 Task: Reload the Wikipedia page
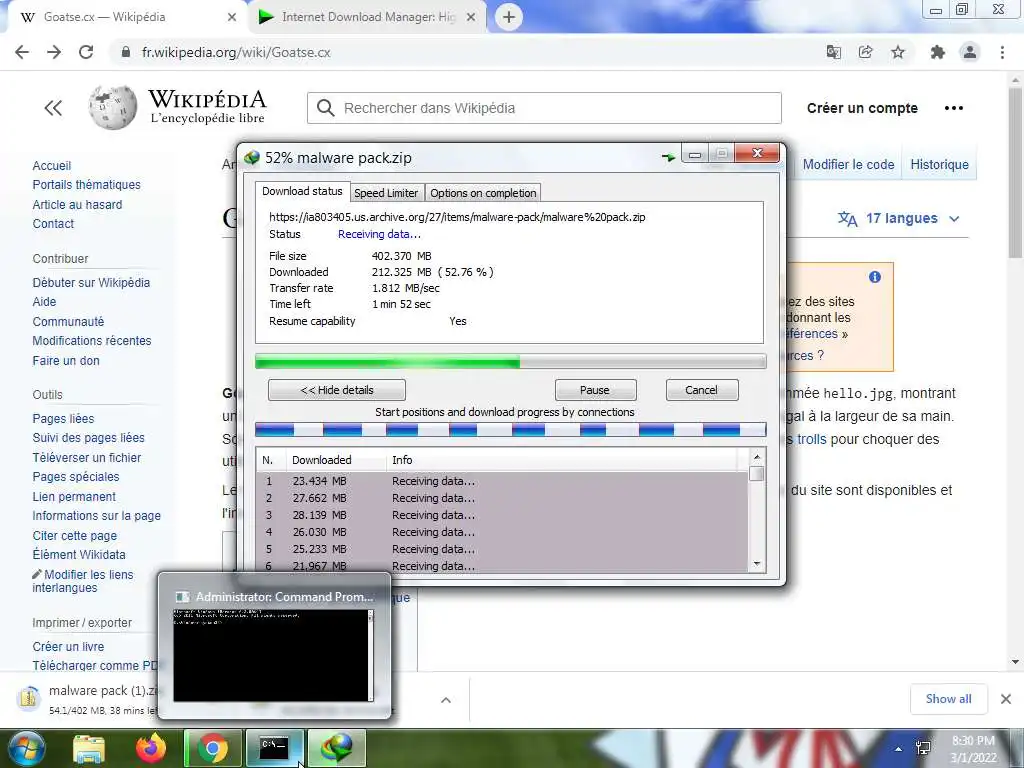pos(86,52)
